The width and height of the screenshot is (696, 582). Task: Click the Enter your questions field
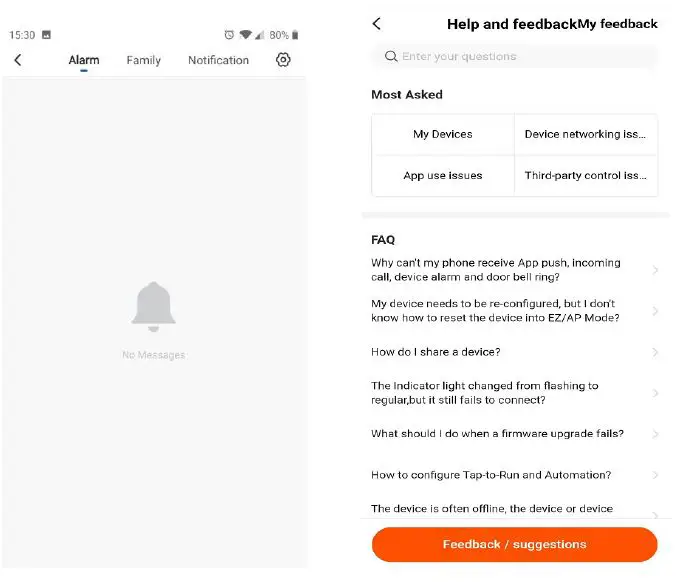(520, 57)
